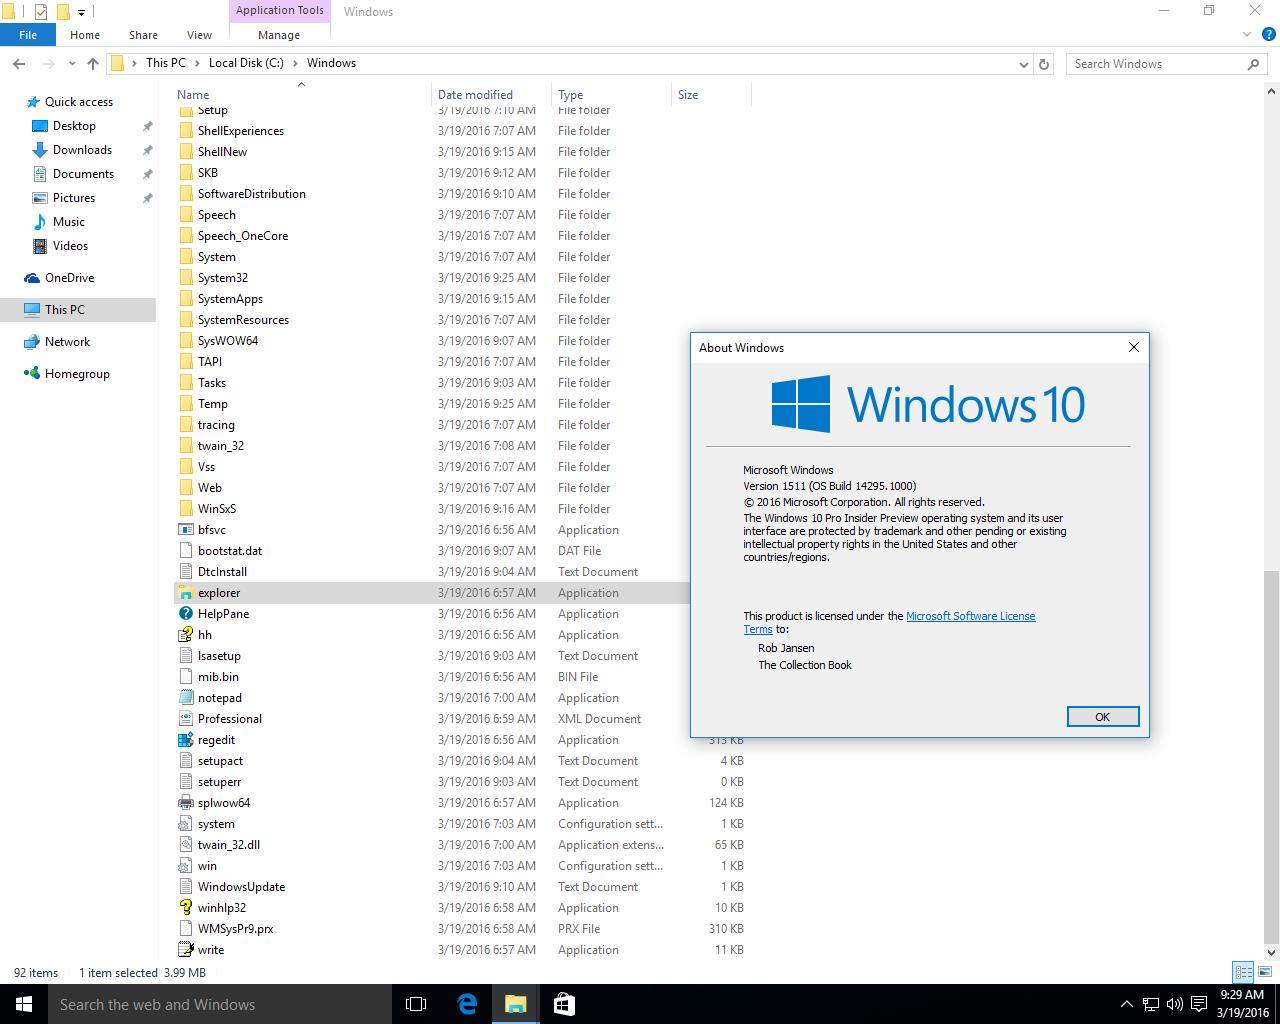1280x1024 pixels.
Task: Open the address bar history dropdown
Action: point(1023,63)
